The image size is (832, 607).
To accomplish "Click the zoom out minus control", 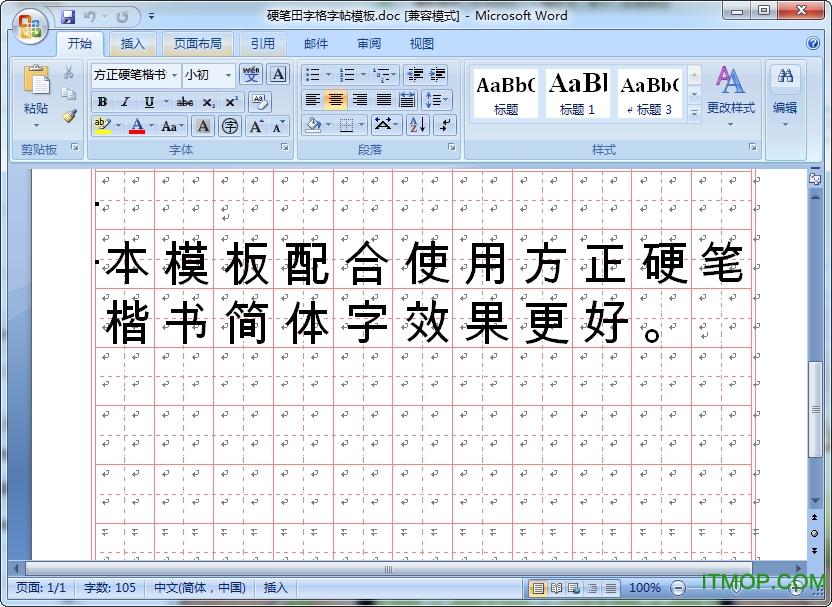I will 678,587.
